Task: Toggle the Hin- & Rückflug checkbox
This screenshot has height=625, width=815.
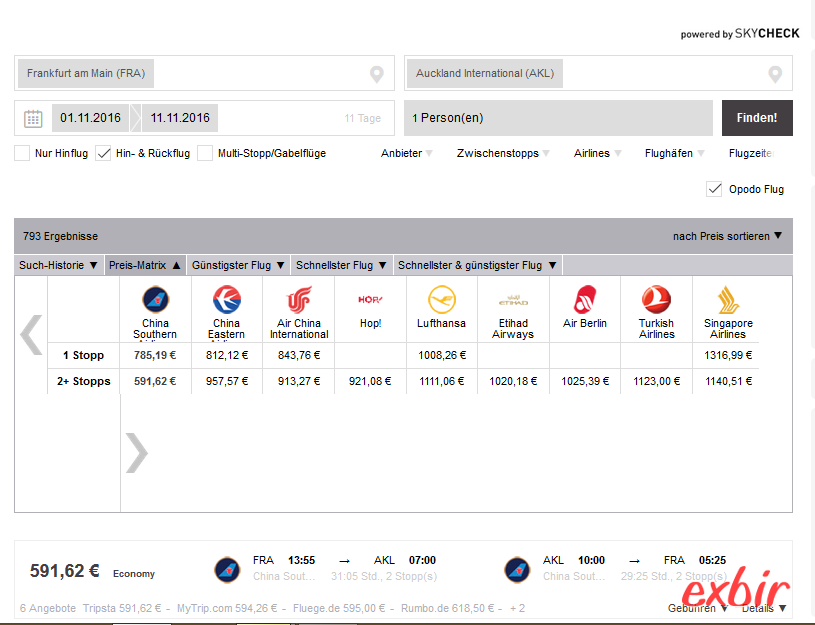Action: coord(103,153)
